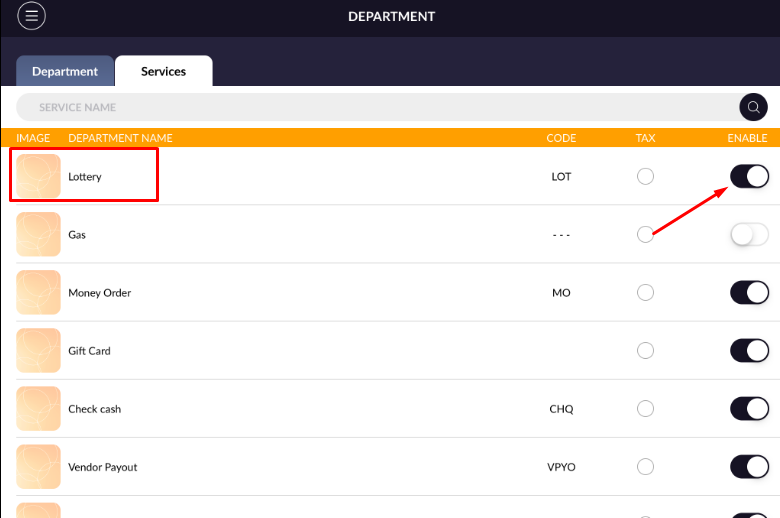Image resolution: width=780 pixels, height=518 pixels.
Task: Click the Check cash service name
Action: [96, 409]
